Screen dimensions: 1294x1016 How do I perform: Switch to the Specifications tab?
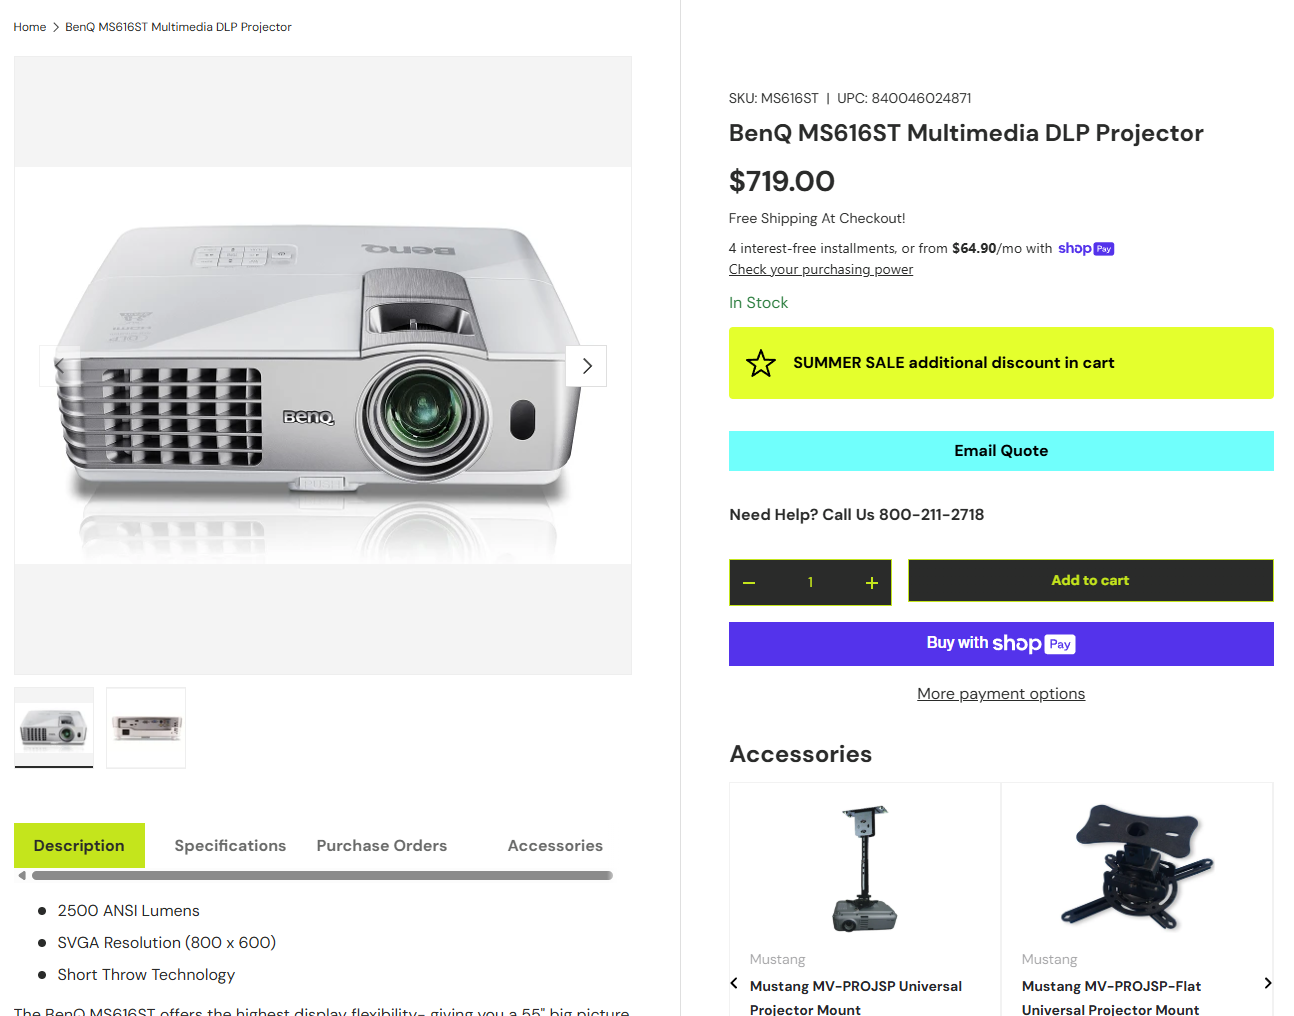point(230,846)
